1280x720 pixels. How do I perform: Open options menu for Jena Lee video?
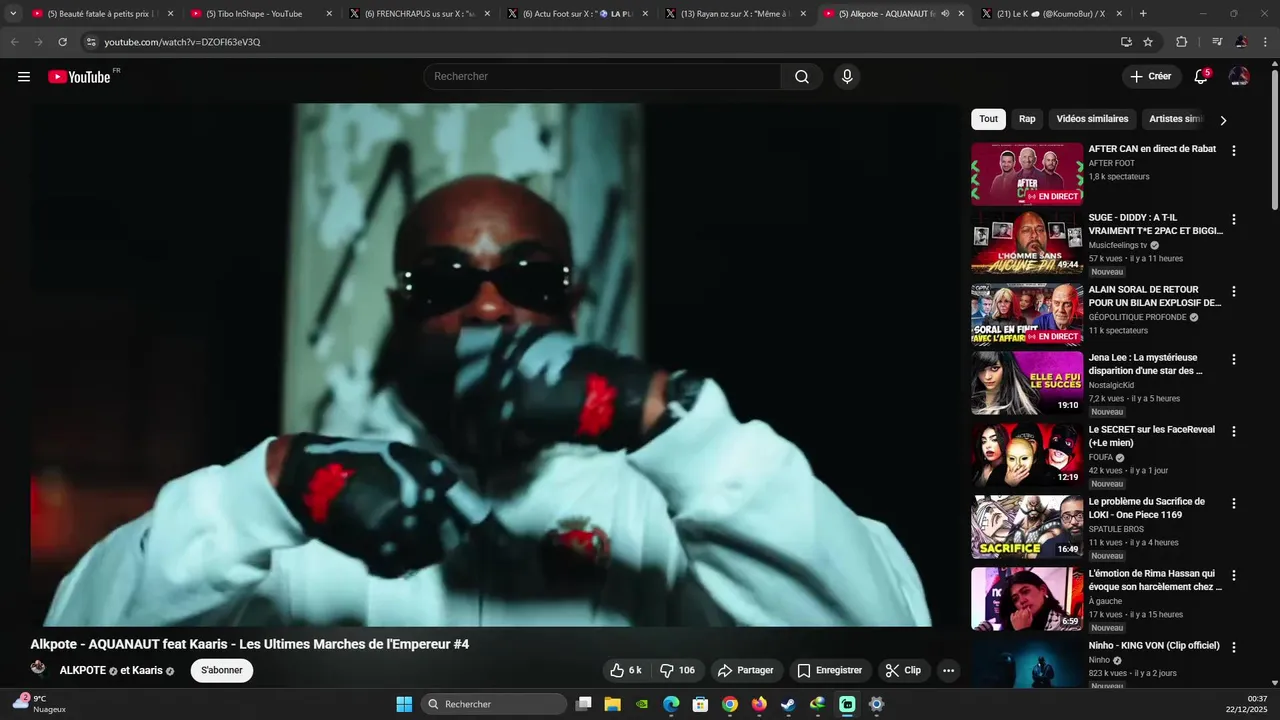coord(1233,359)
